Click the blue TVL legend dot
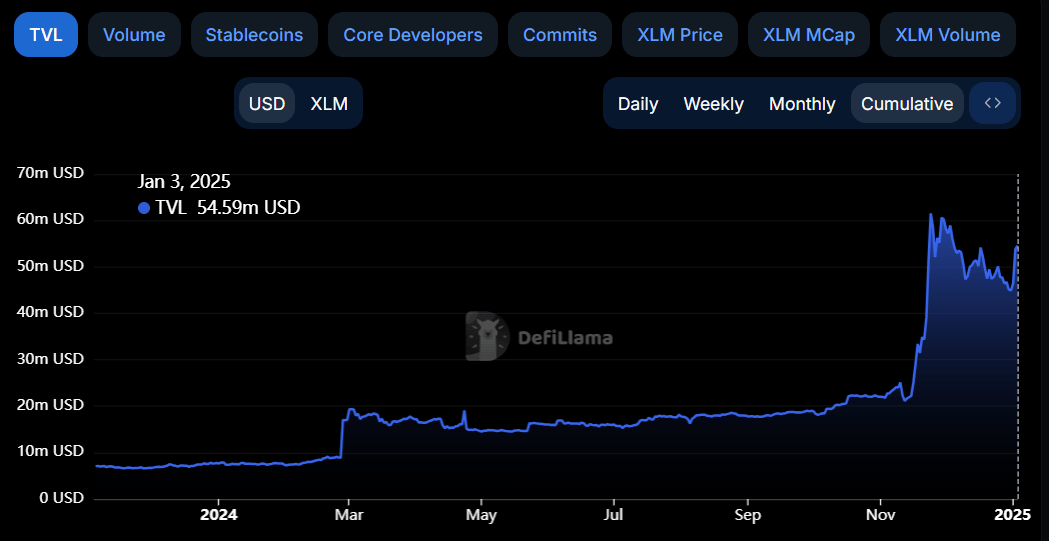 click(x=144, y=208)
